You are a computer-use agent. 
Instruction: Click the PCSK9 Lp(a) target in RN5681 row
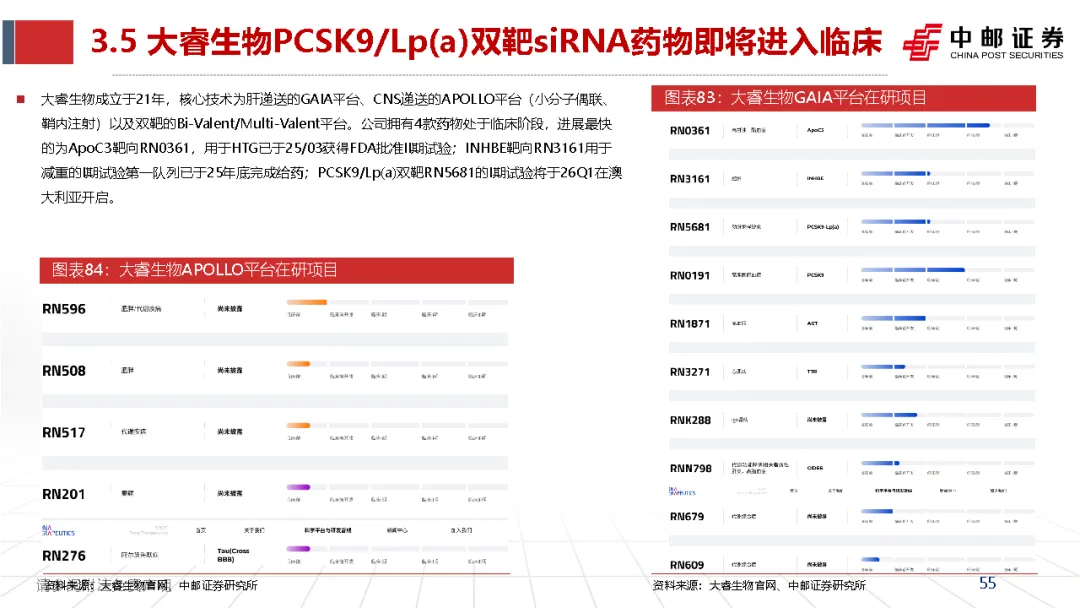pyautogui.click(x=823, y=227)
